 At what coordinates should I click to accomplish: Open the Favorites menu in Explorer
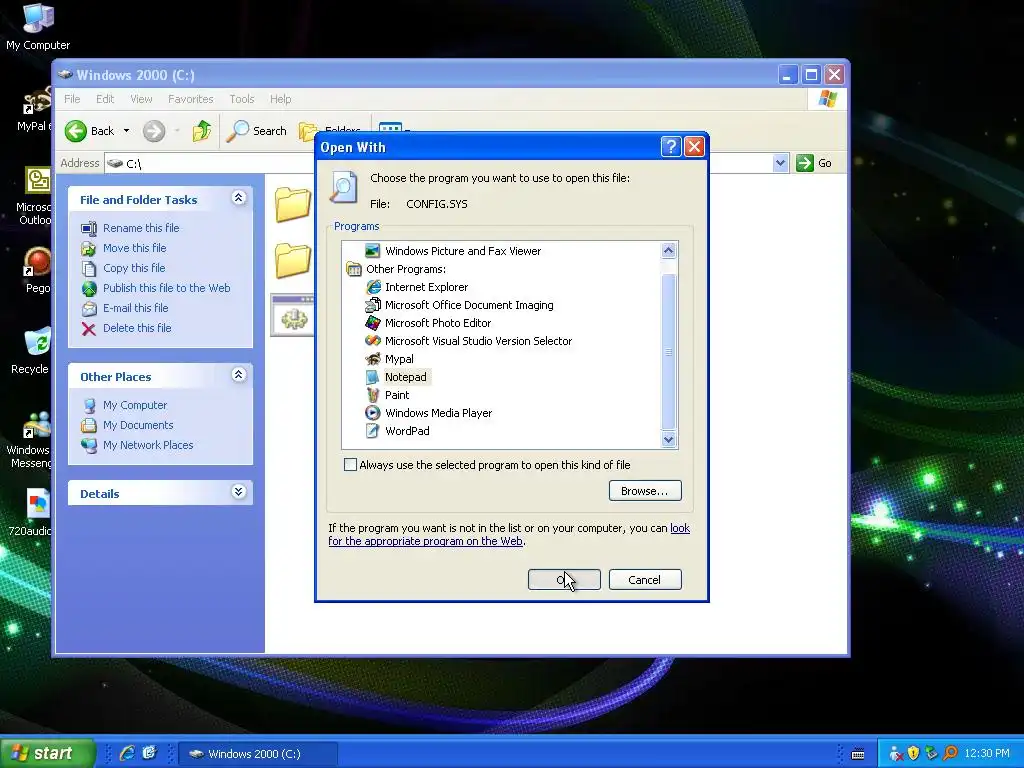pyautogui.click(x=191, y=99)
